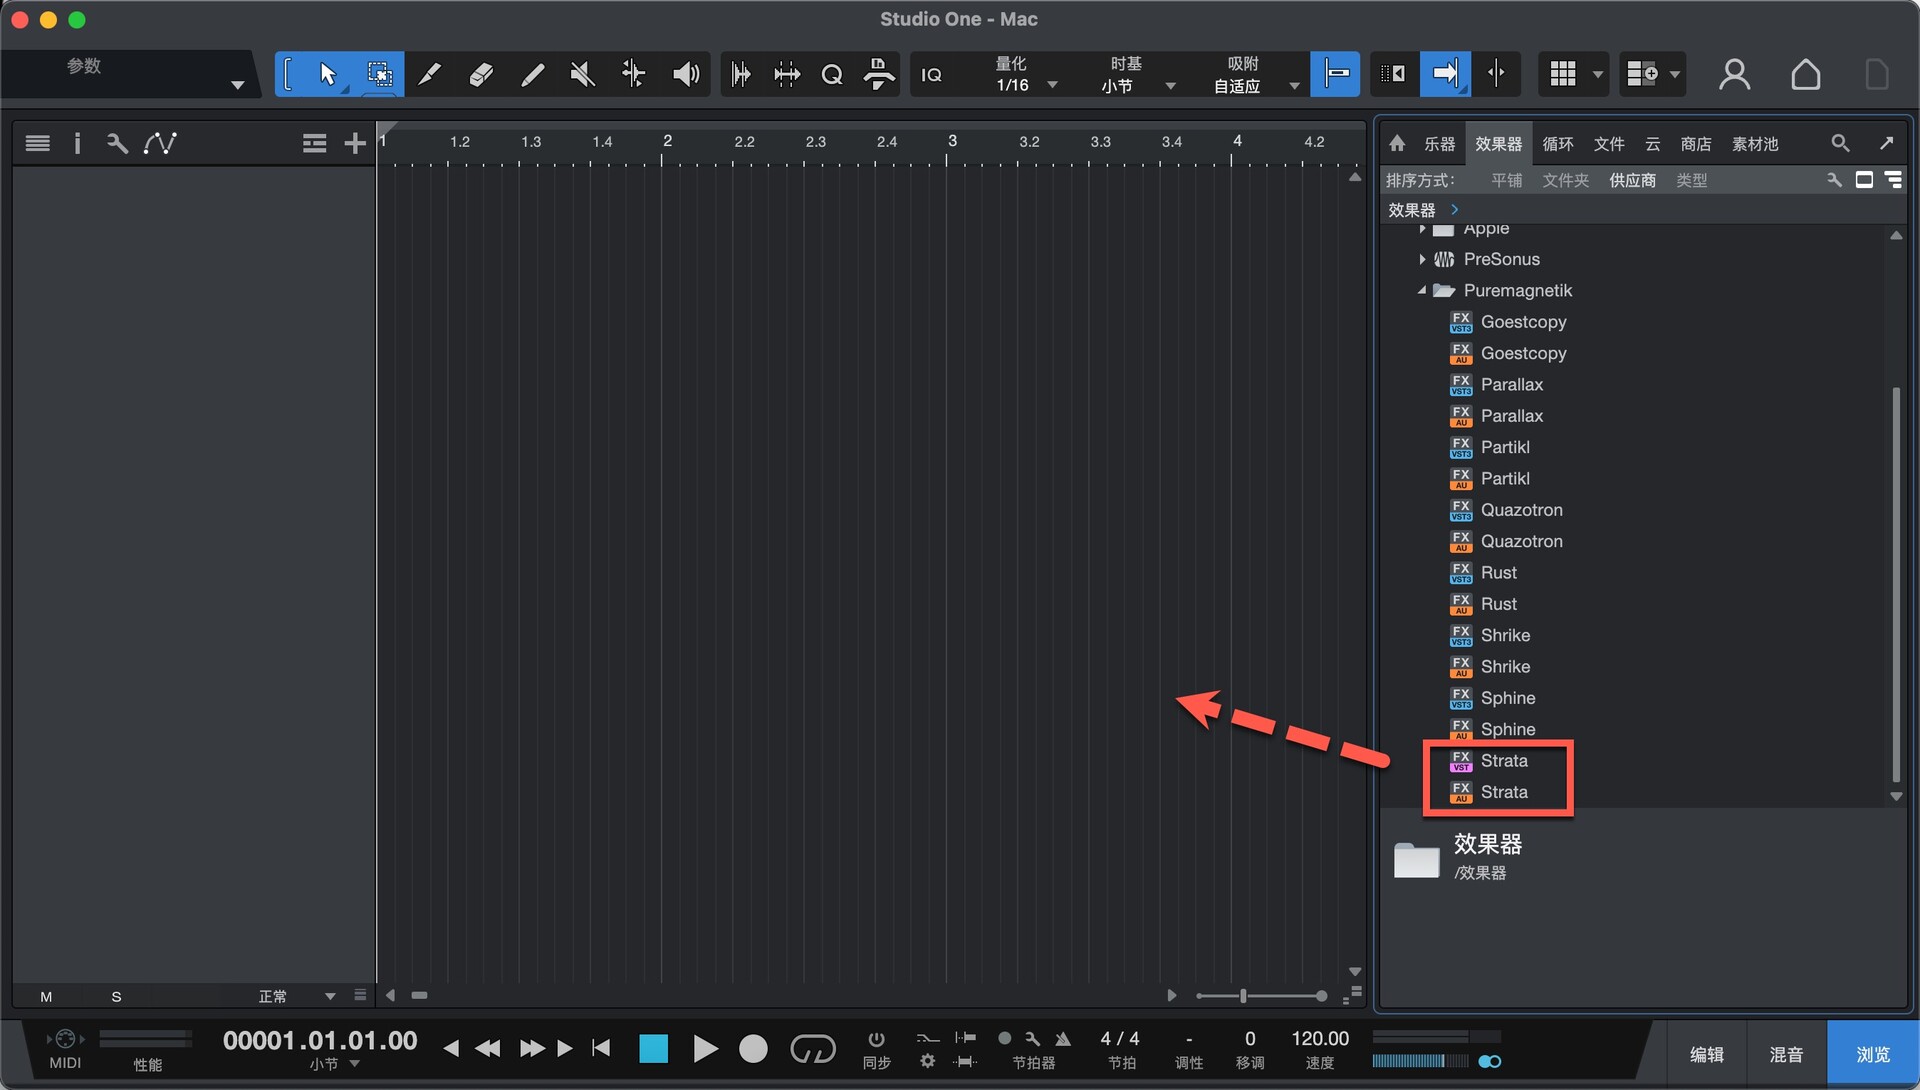Viewport: 1920px width, 1090px height.
Task: Select the Bend tool
Action: click(633, 74)
